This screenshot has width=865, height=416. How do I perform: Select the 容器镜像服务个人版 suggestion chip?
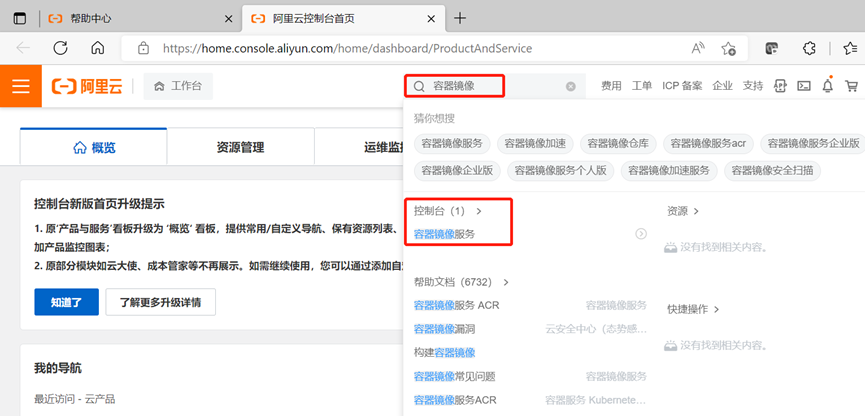pos(560,170)
